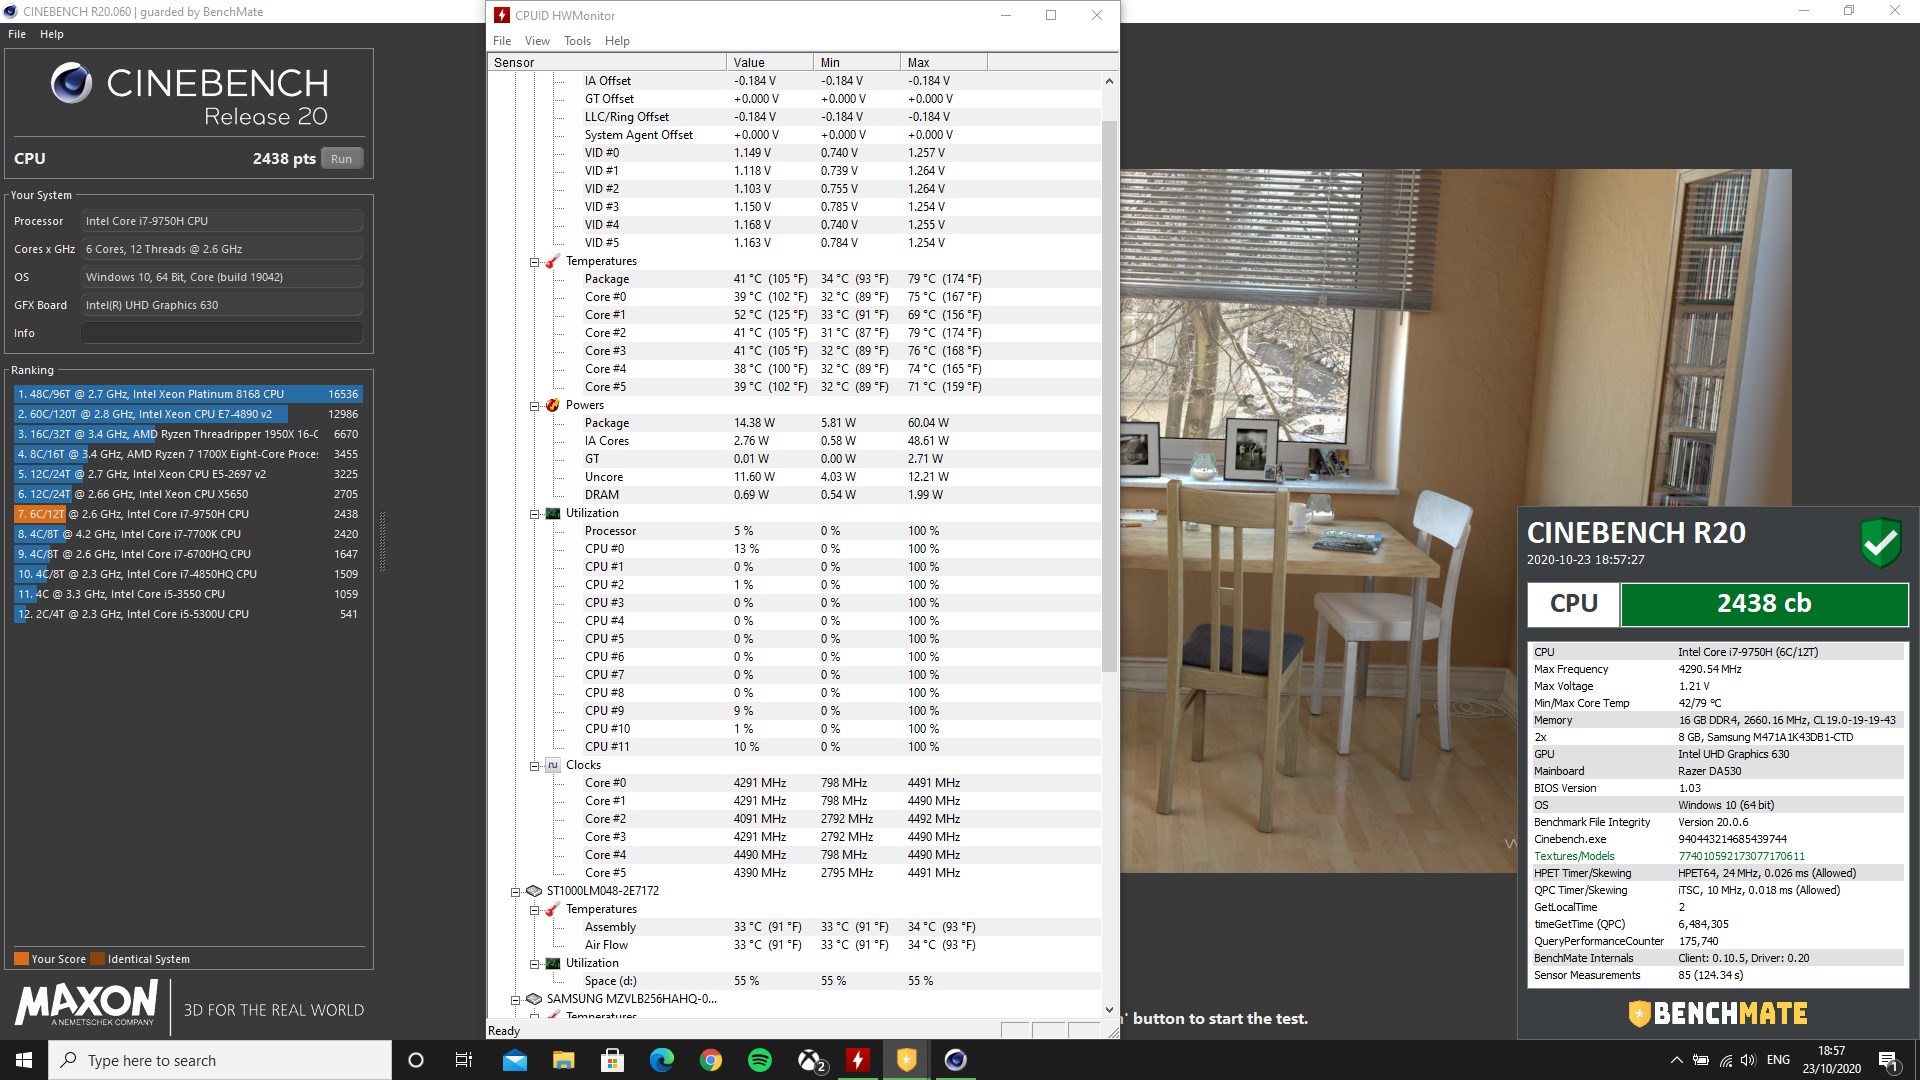The width and height of the screenshot is (1920, 1080).
Task: Click HWMonitor scroll up arrow
Action: 1109,81
